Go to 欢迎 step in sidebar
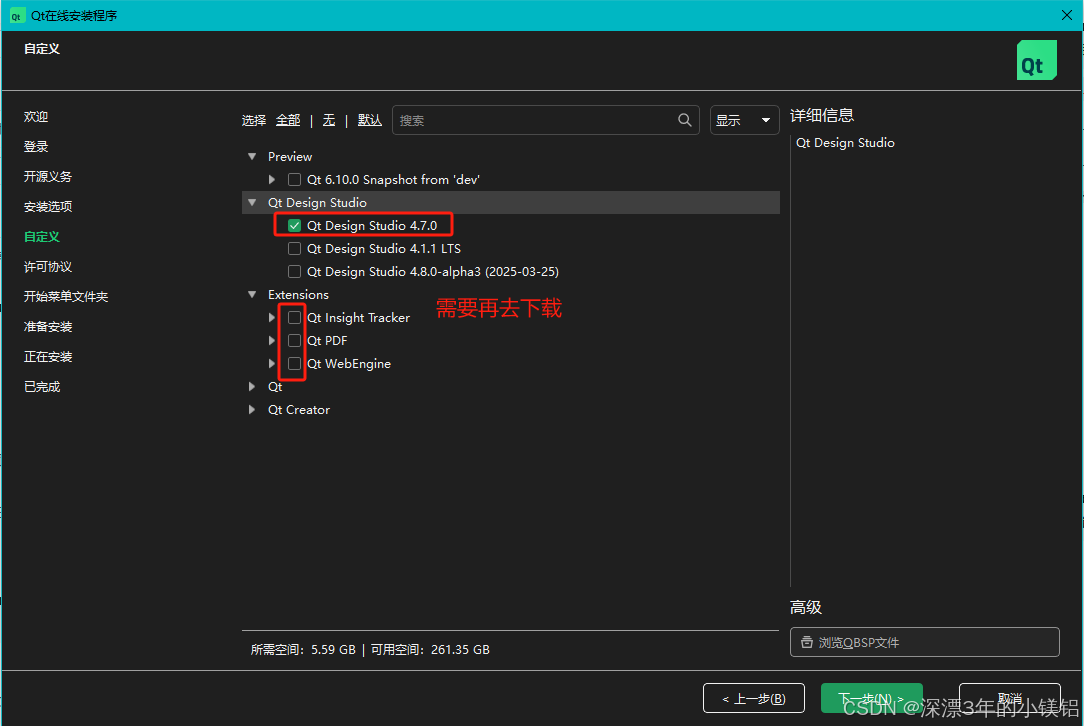Image resolution: width=1084 pixels, height=726 pixels. coord(36,117)
